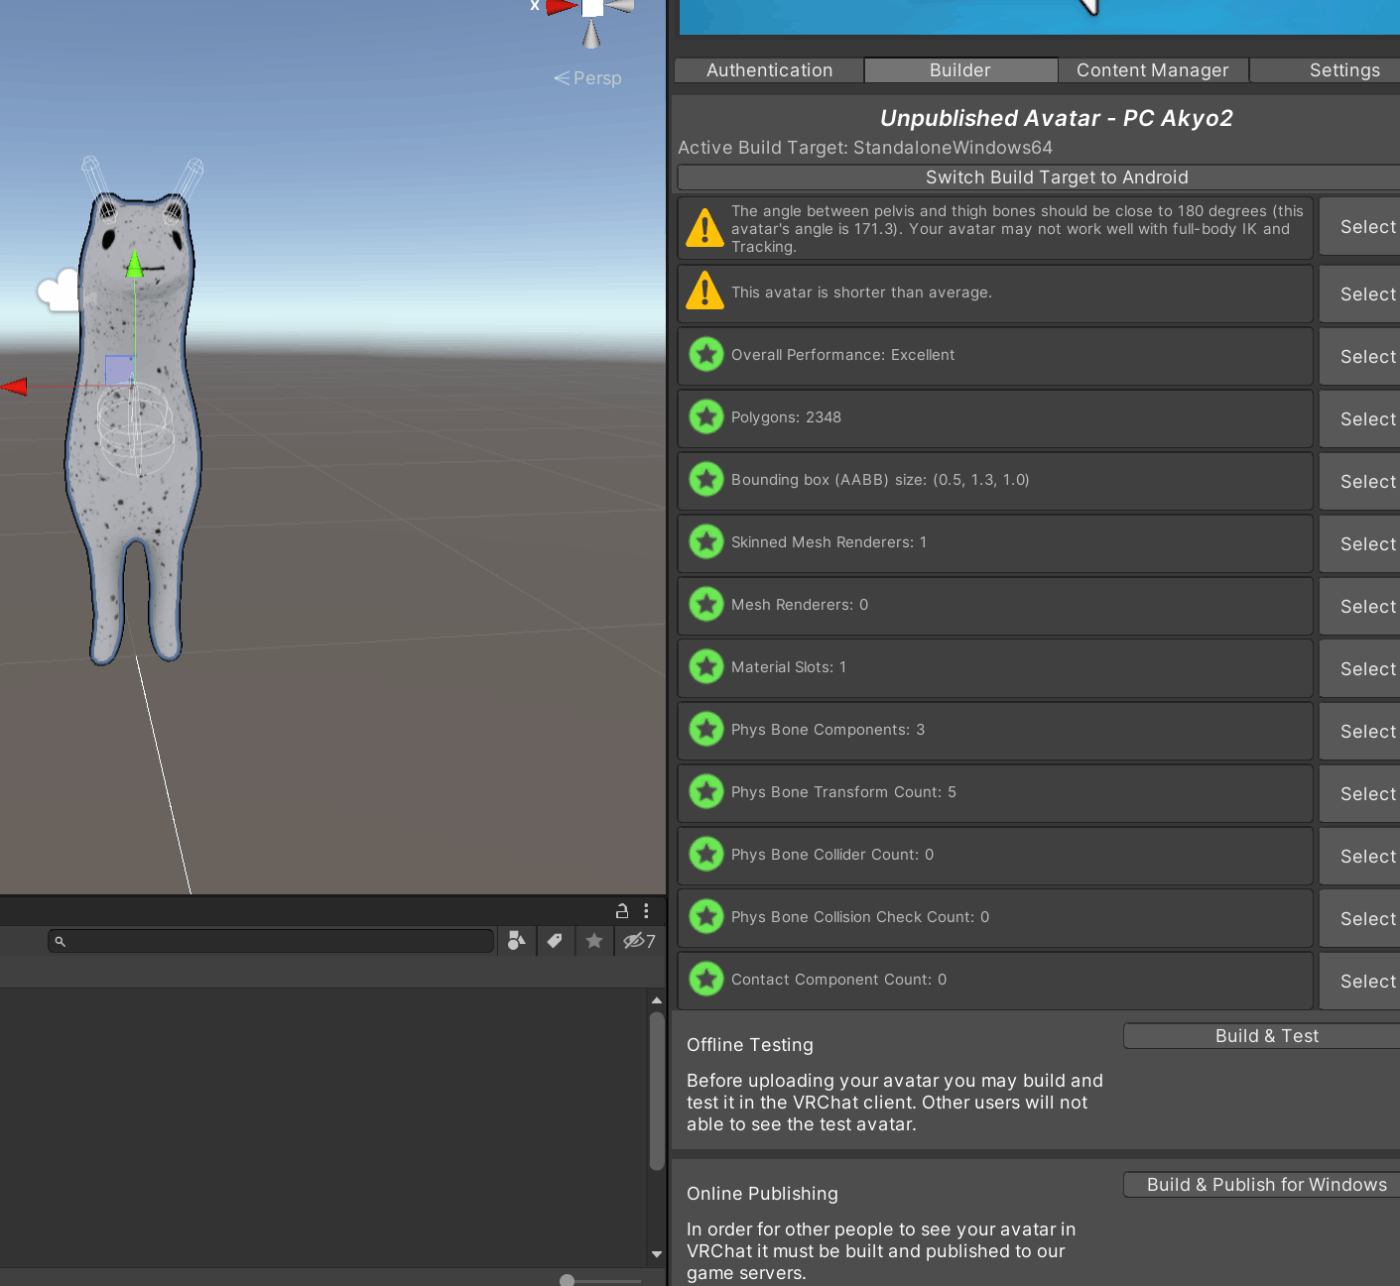Click the white center cube of scene gizmo

593,7
